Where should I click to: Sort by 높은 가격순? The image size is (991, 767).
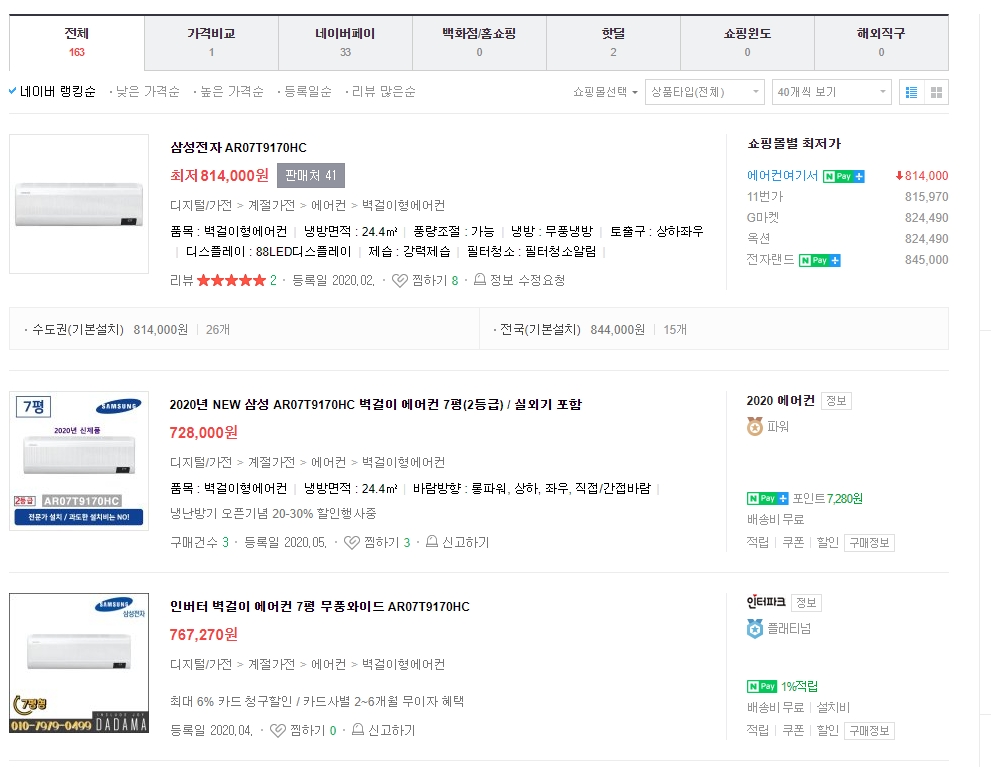[231, 92]
